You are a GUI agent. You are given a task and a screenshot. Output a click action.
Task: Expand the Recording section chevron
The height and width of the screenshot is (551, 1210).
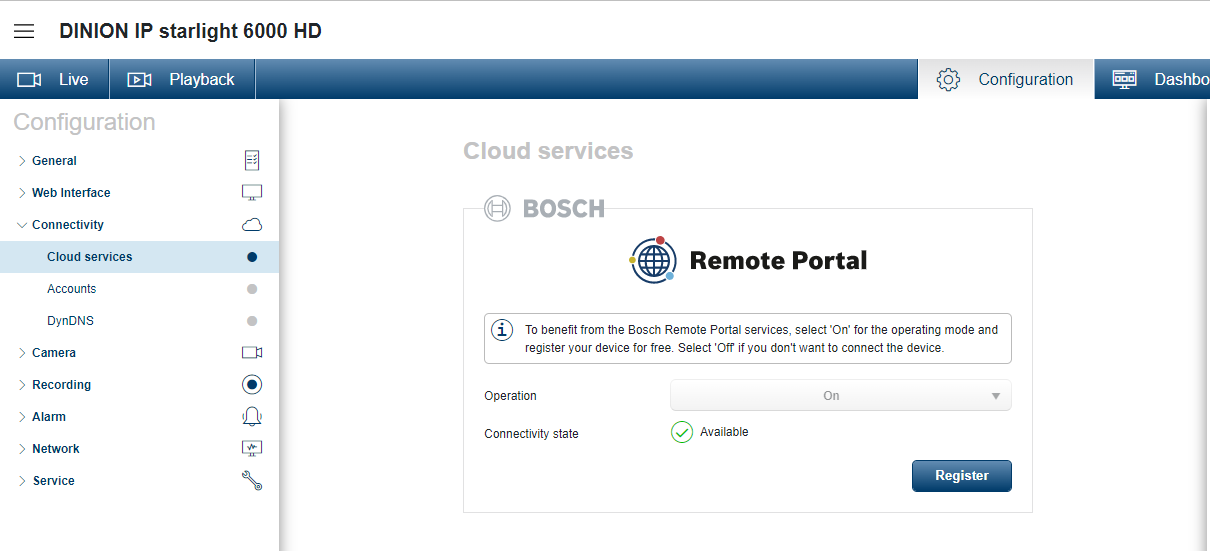(22, 385)
